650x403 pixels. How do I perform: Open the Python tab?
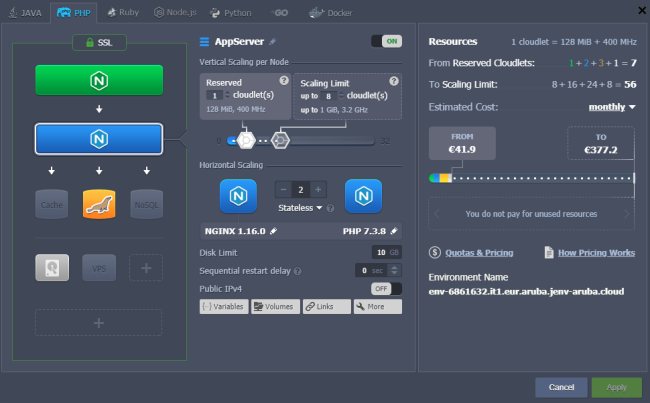230,13
